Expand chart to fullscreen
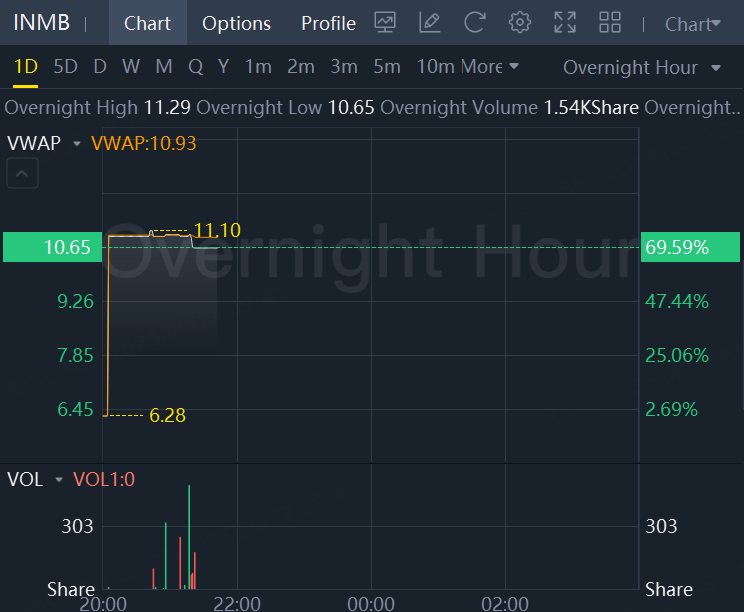The width and height of the screenshot is (744, 612). [x=565, y=22]
